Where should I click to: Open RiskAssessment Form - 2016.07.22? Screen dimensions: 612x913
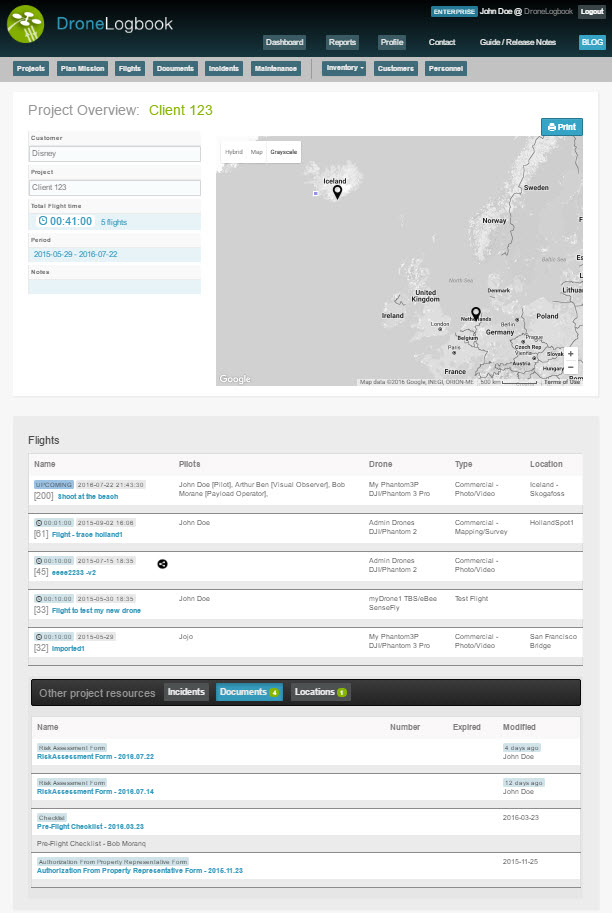pyautogui.click(x=95, y=757)
